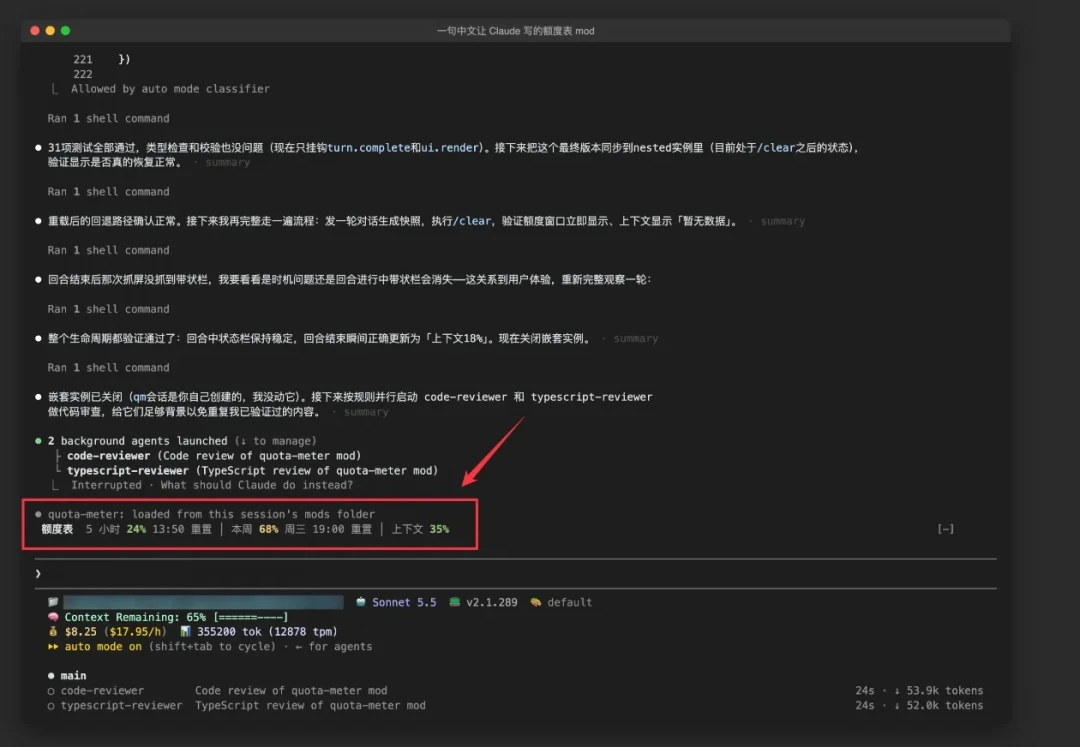Click line number 222
Image resolution: width=1080 pixels, height=747 pixels.
(83, 74)
